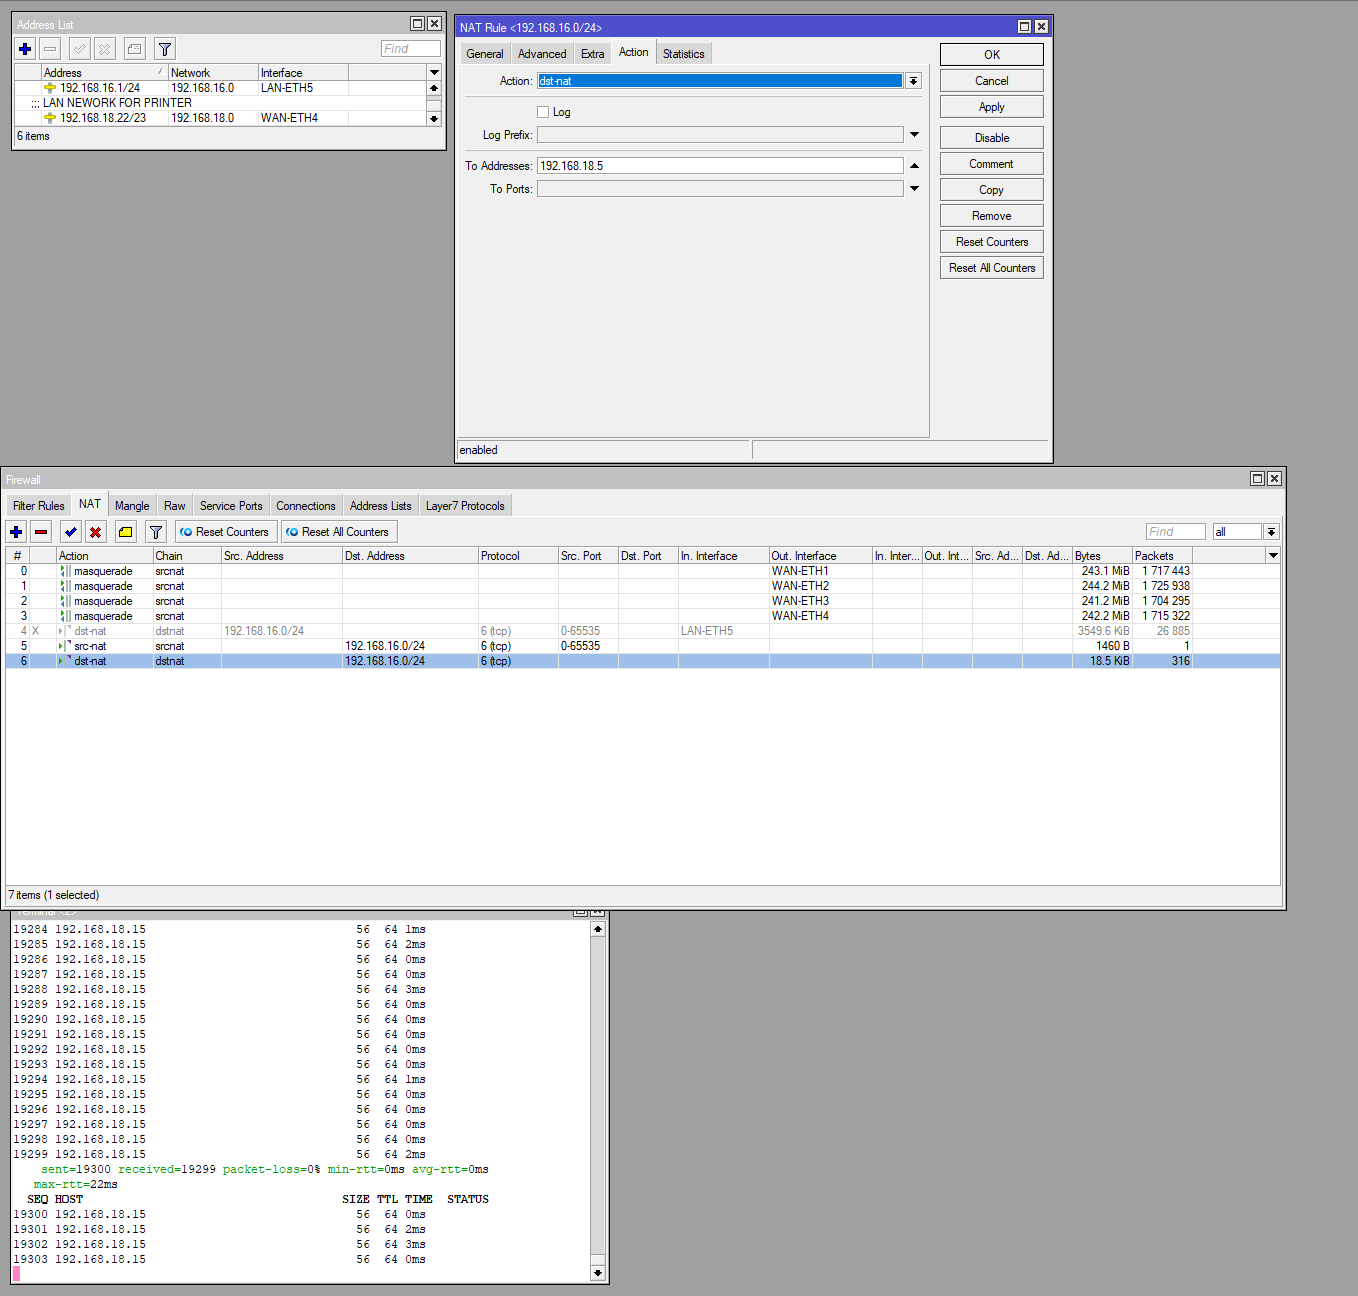Click dst-nat icon in rule 6 row
1358x1296 pixels.
pyautogui.click(x=65, y=661)
